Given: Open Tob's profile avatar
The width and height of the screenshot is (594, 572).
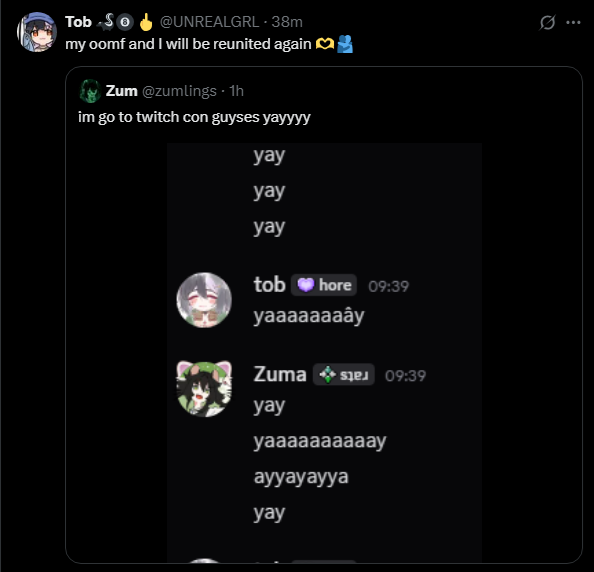Looking at the screenshot, I should [37, 32].
